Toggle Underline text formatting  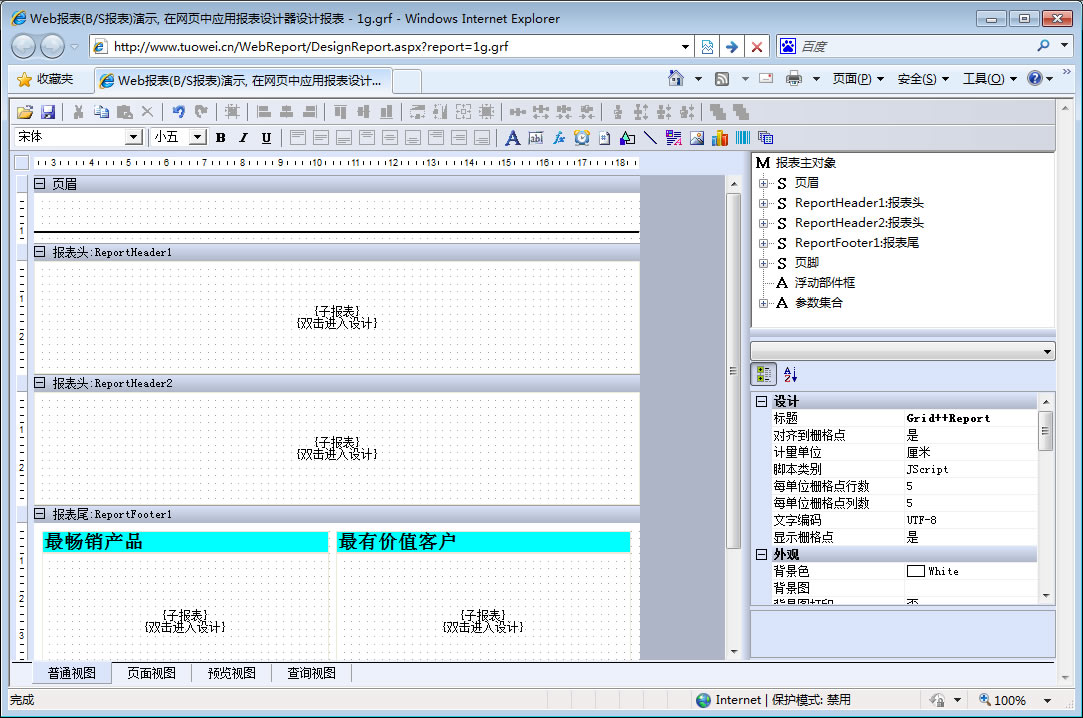coord(266,138)
